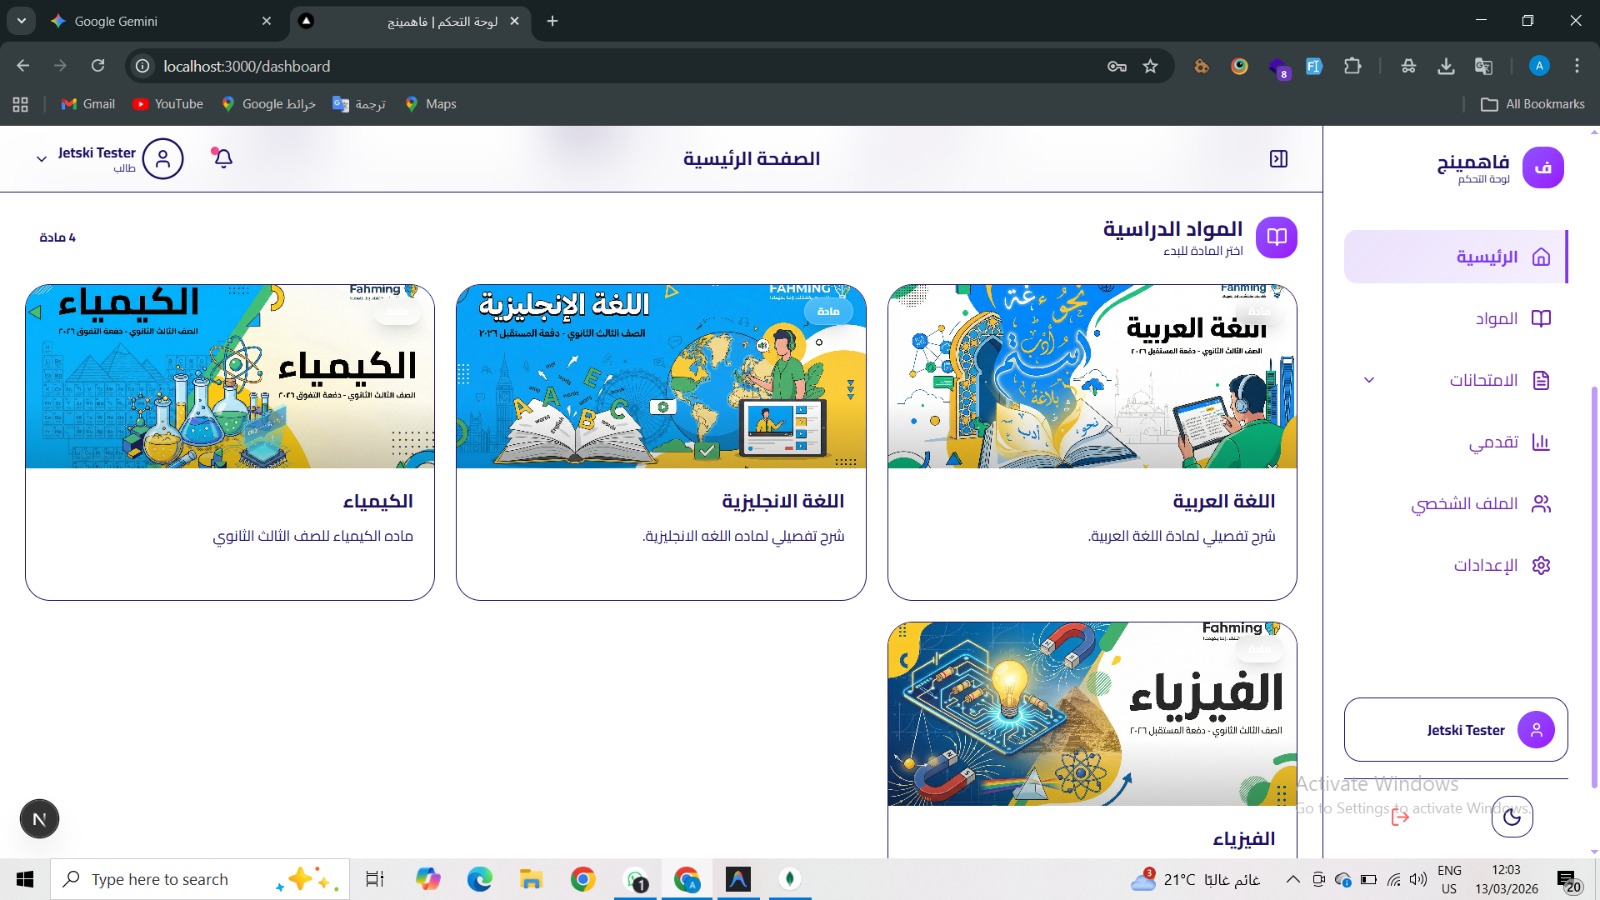Screen dimensions: 1600x900
Task: Open the اللغة العربية course thumbnail
Action: [x=1092, y=376]
